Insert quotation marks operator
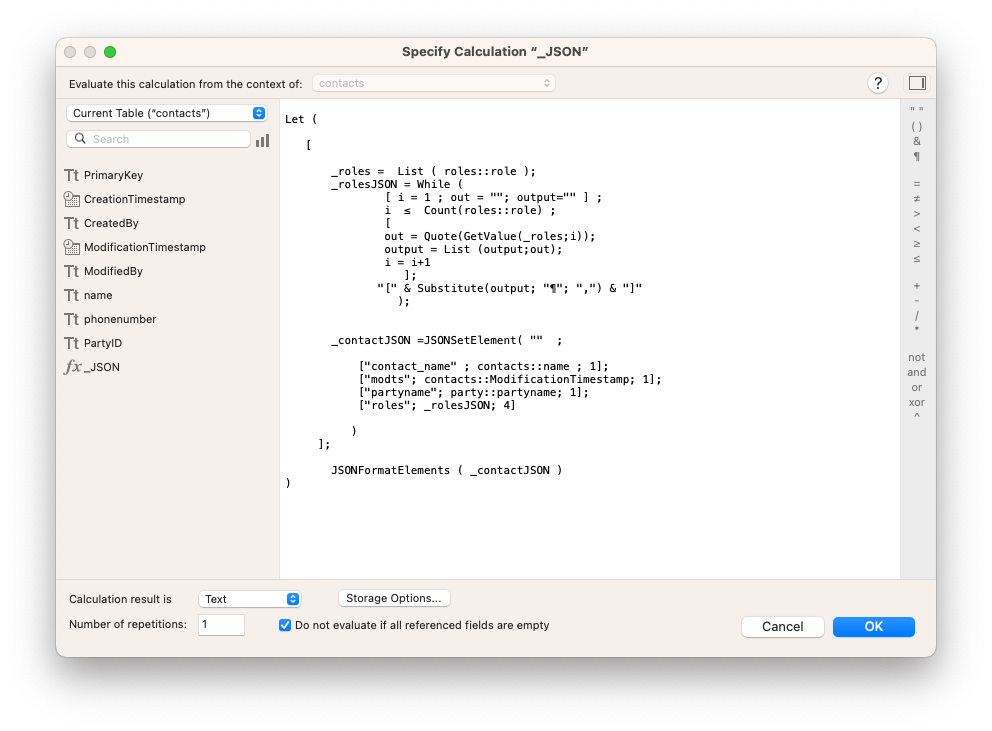The height and width of the screenshot is (731, 992). tap(917, 111)
